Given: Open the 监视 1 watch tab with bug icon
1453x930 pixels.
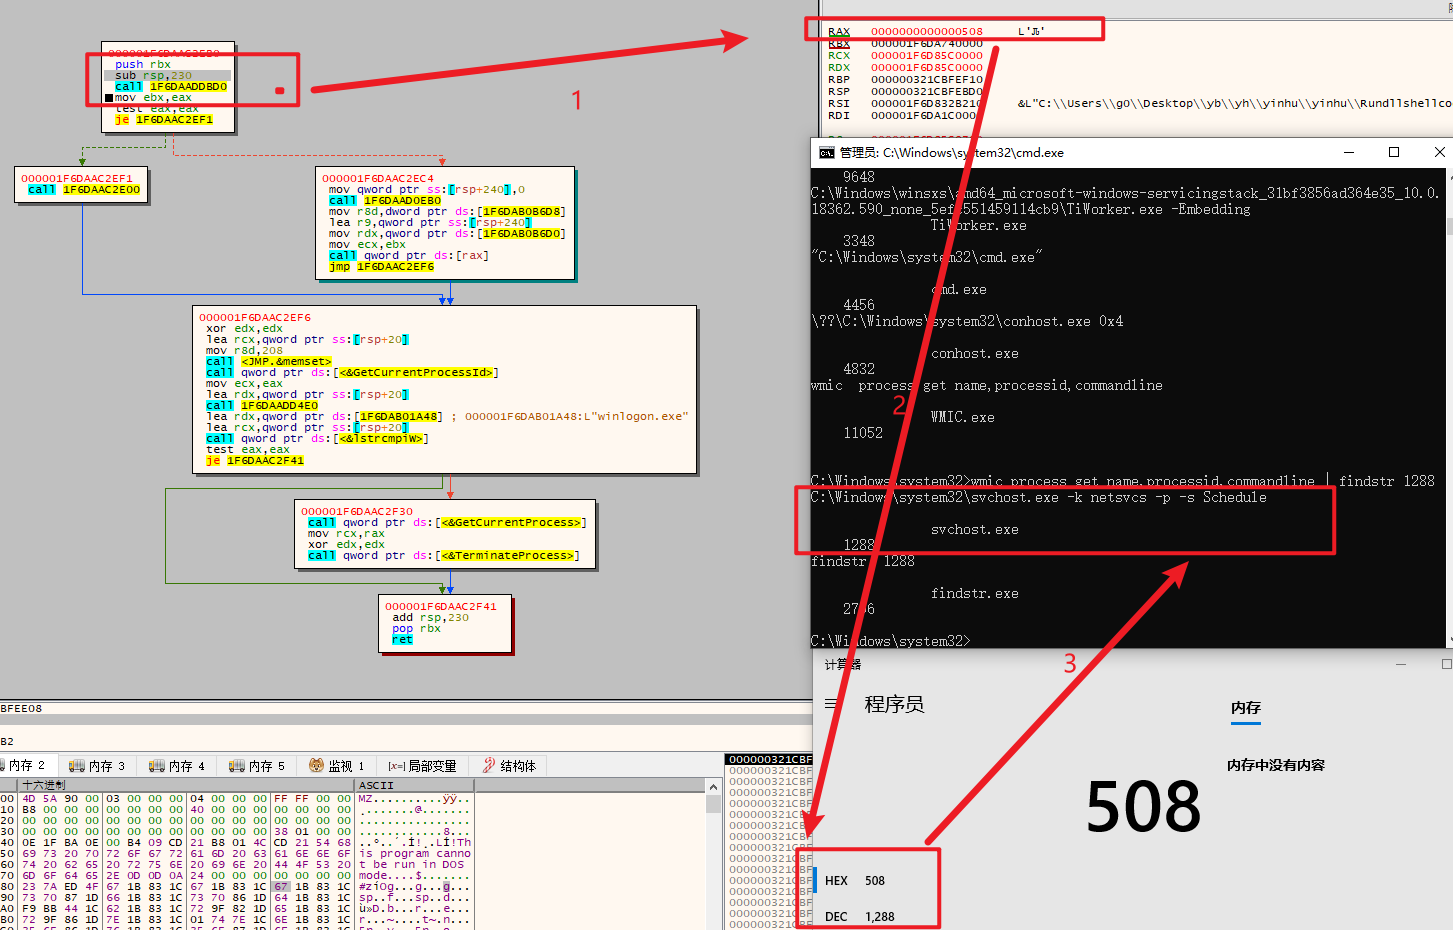Looking at the screenshot, I should click(337, 766).
